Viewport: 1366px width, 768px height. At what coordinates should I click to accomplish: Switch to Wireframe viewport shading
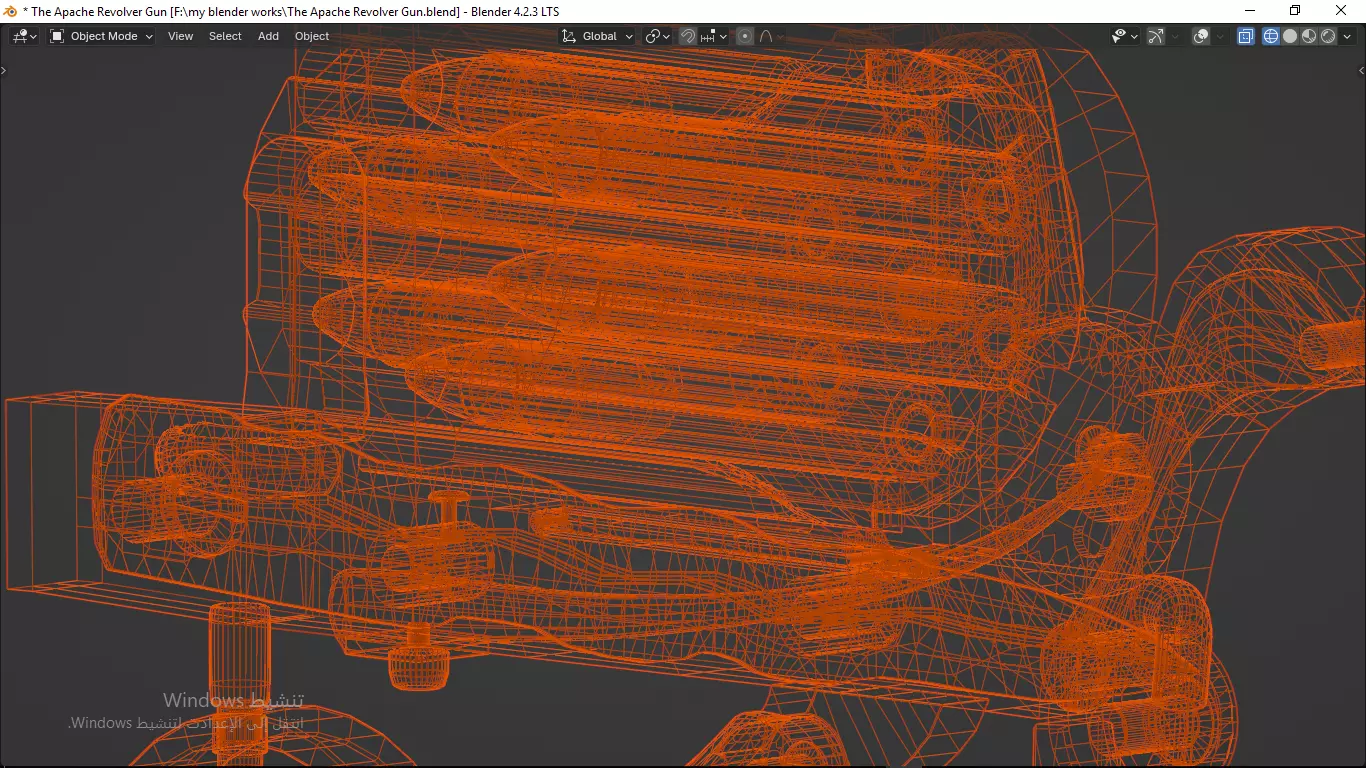[1271, 36]
